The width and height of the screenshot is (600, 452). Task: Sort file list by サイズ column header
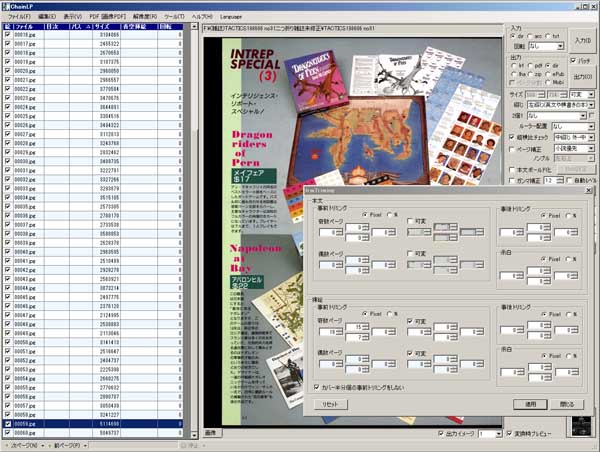click(106, 27)
